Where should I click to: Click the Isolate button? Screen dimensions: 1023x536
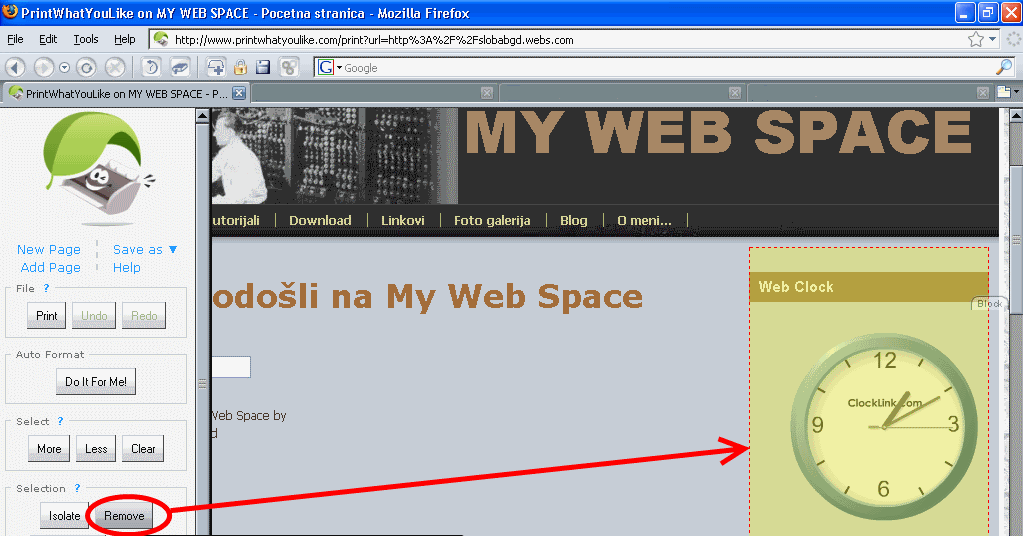(64, 516)
